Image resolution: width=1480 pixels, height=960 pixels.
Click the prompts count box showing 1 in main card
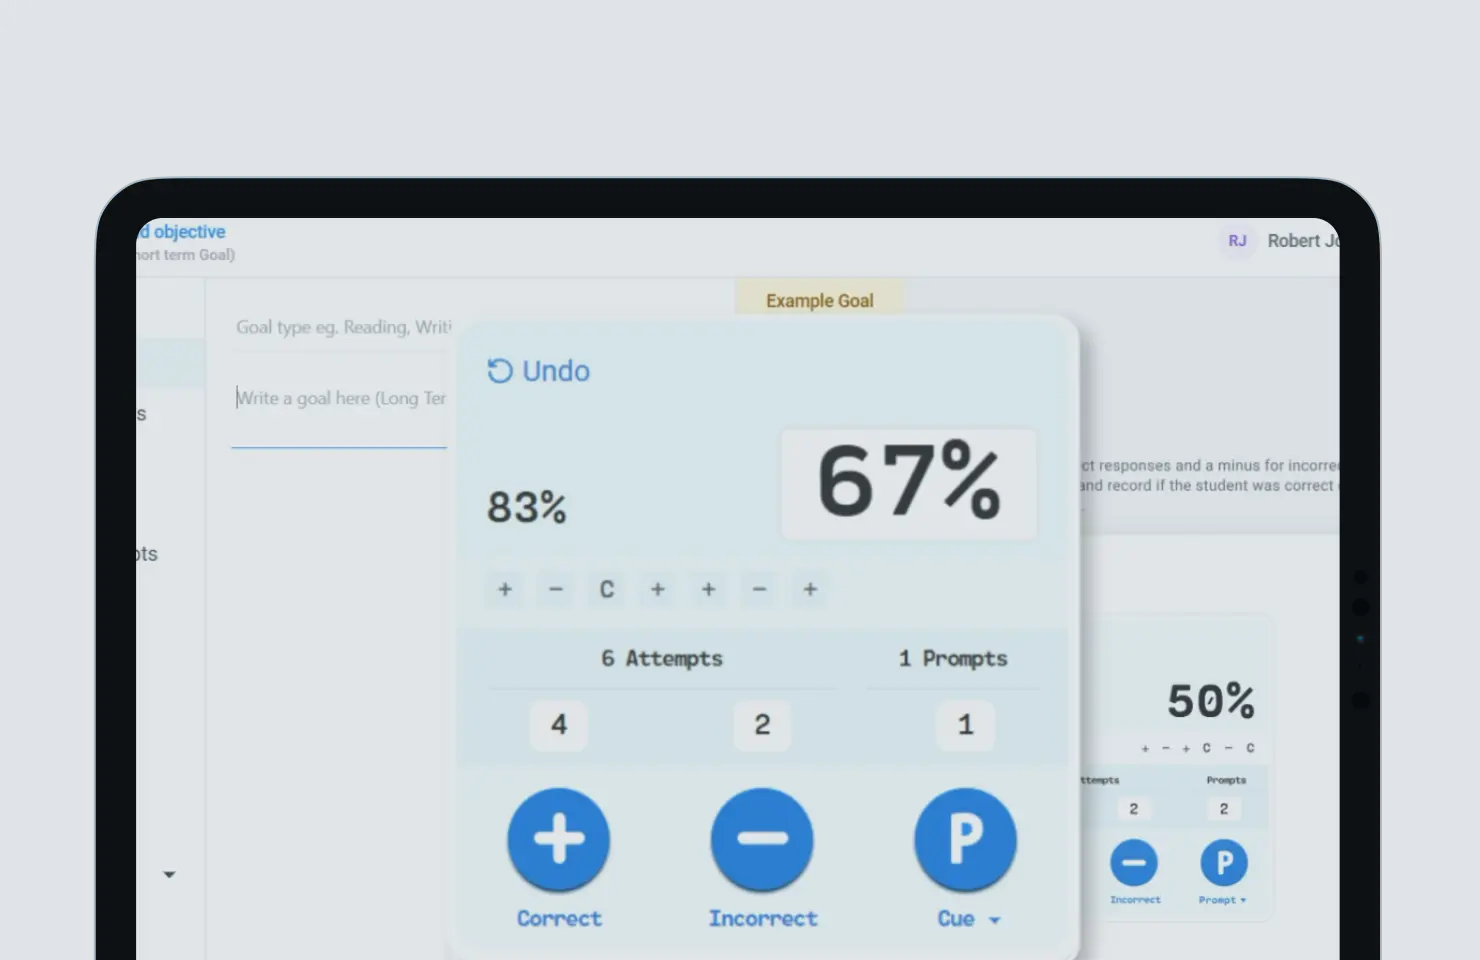965,725
